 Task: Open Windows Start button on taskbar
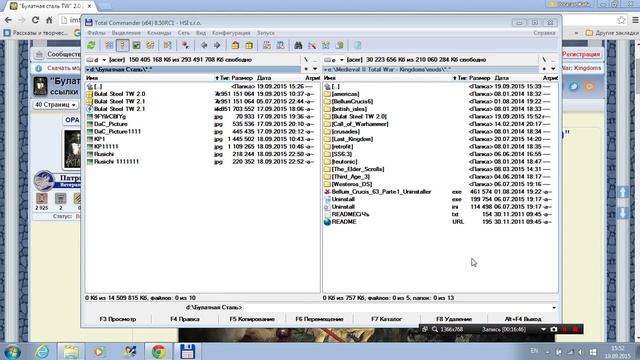click(x=13, y=351)
